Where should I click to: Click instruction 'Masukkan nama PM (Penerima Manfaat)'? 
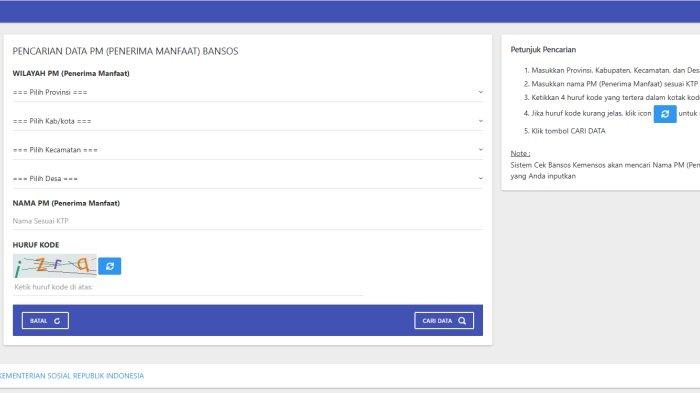[x=615, y=84]
